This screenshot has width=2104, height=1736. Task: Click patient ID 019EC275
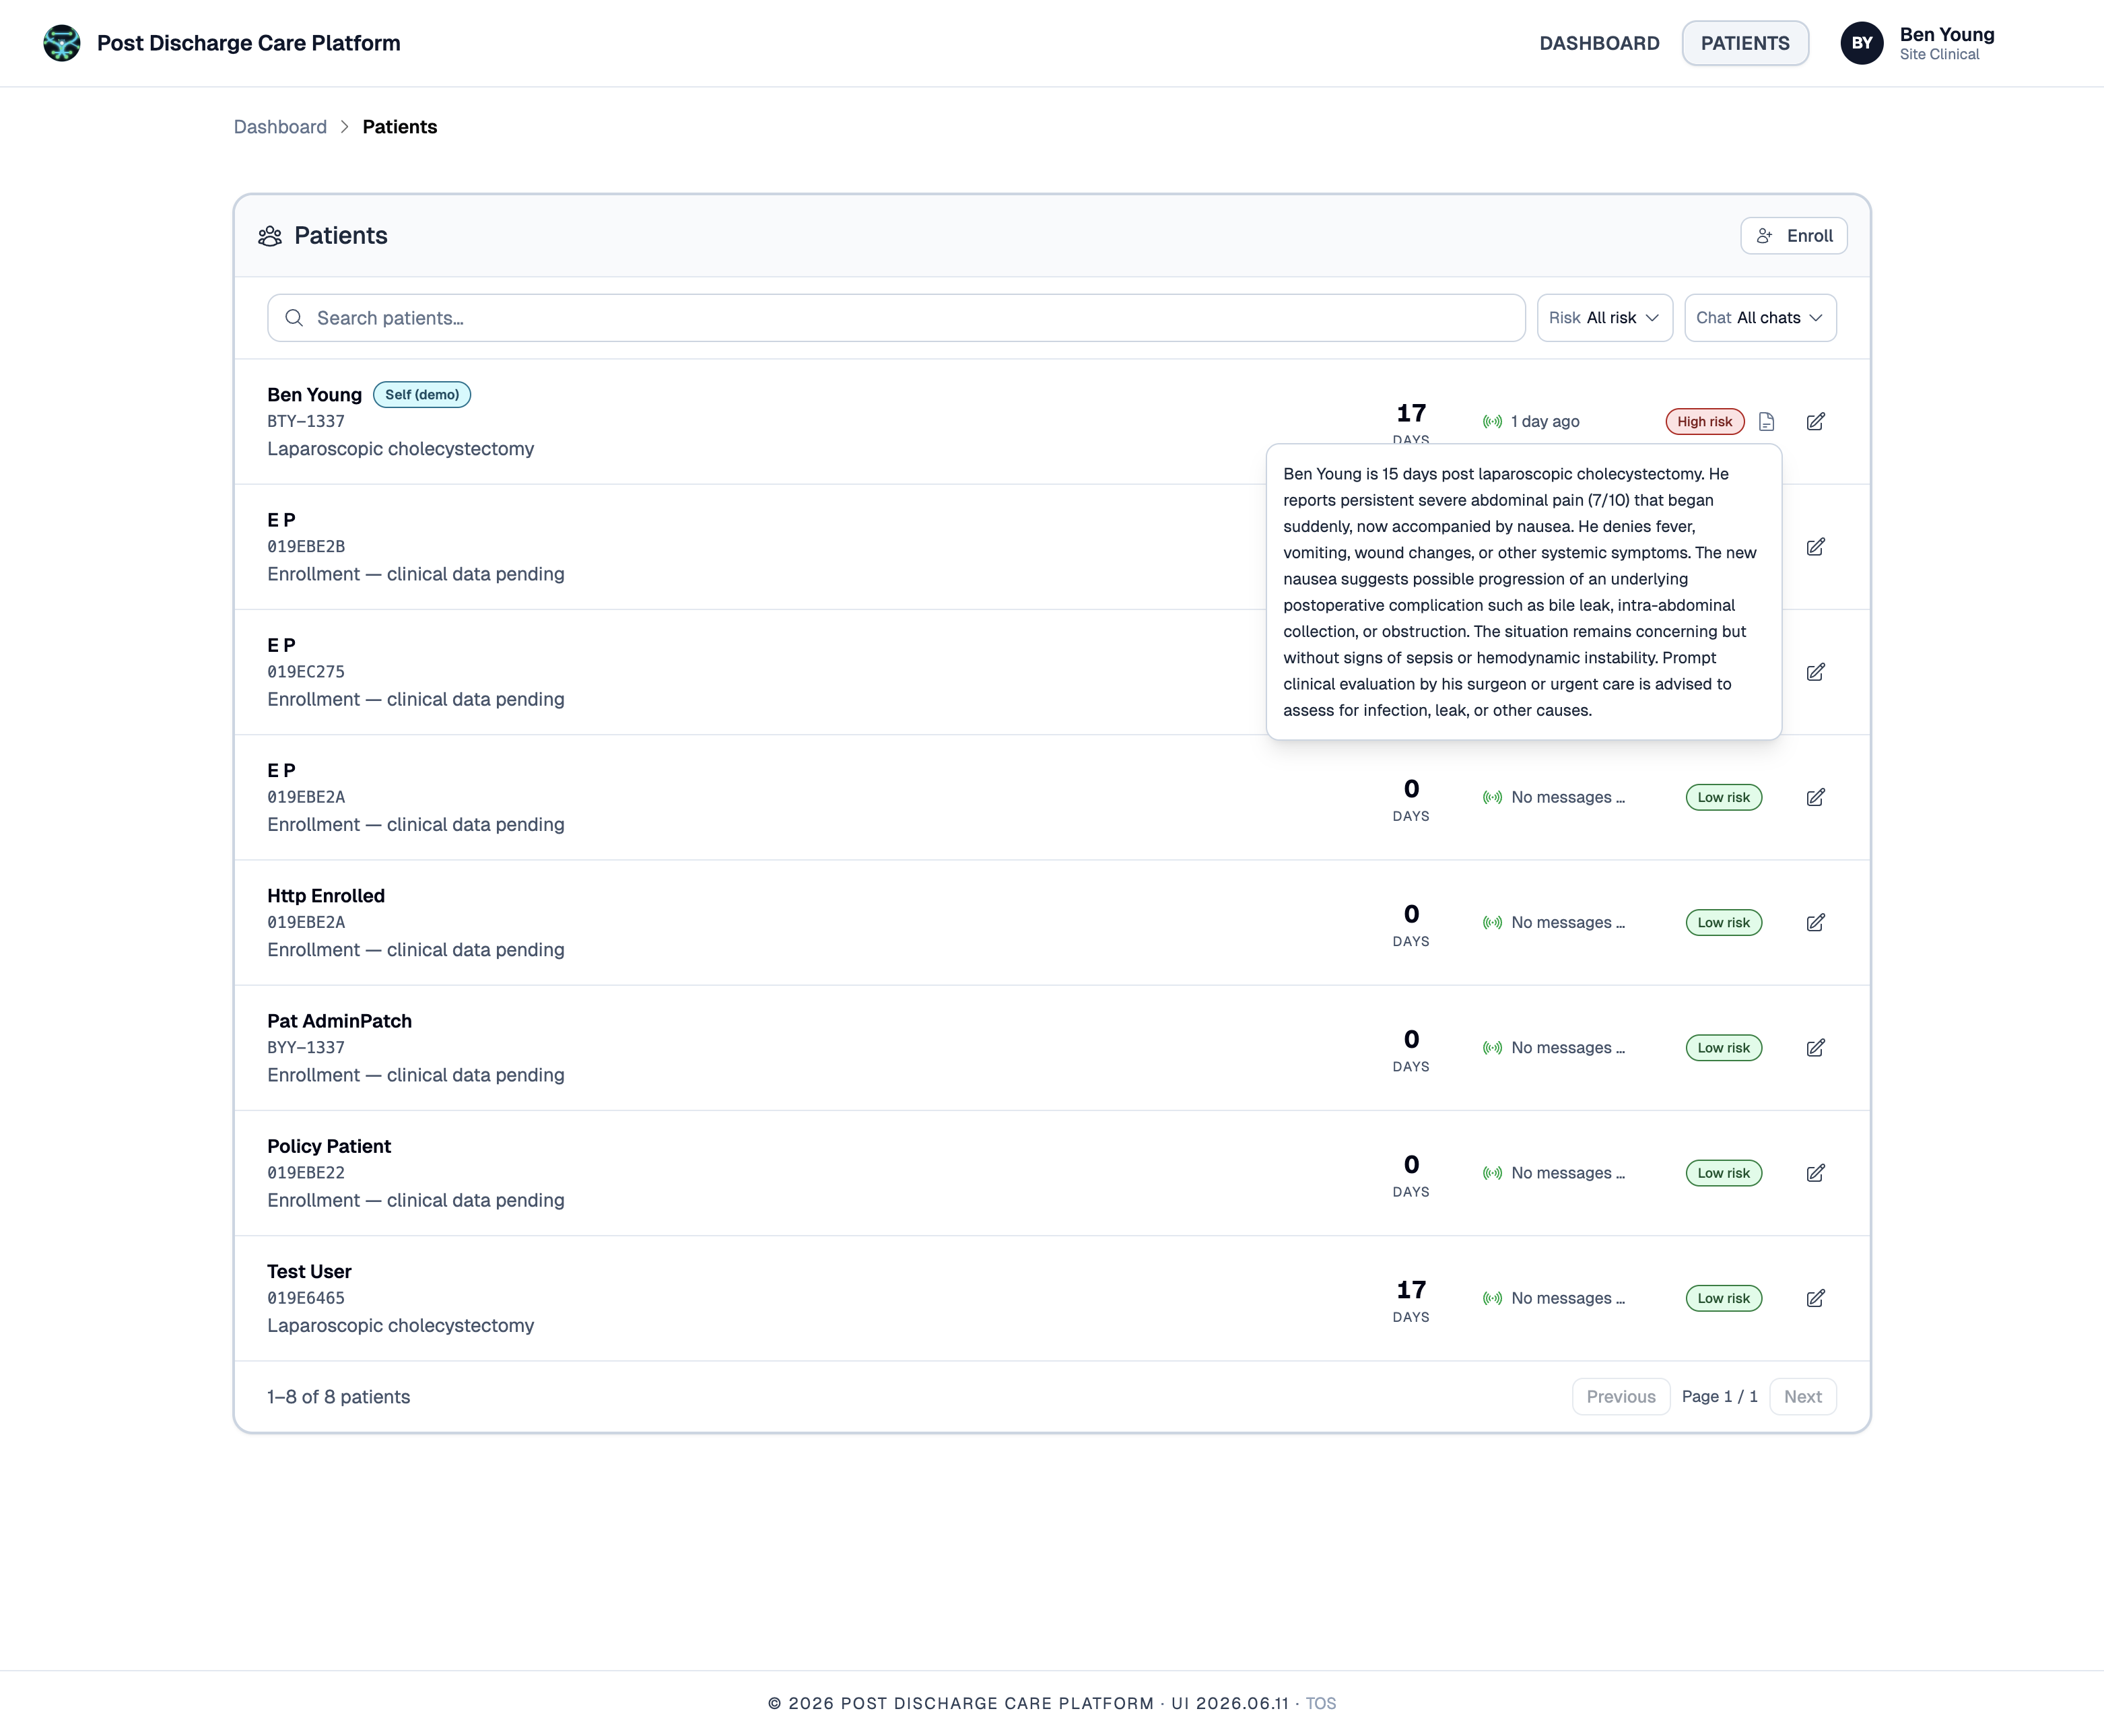(306, 672)
